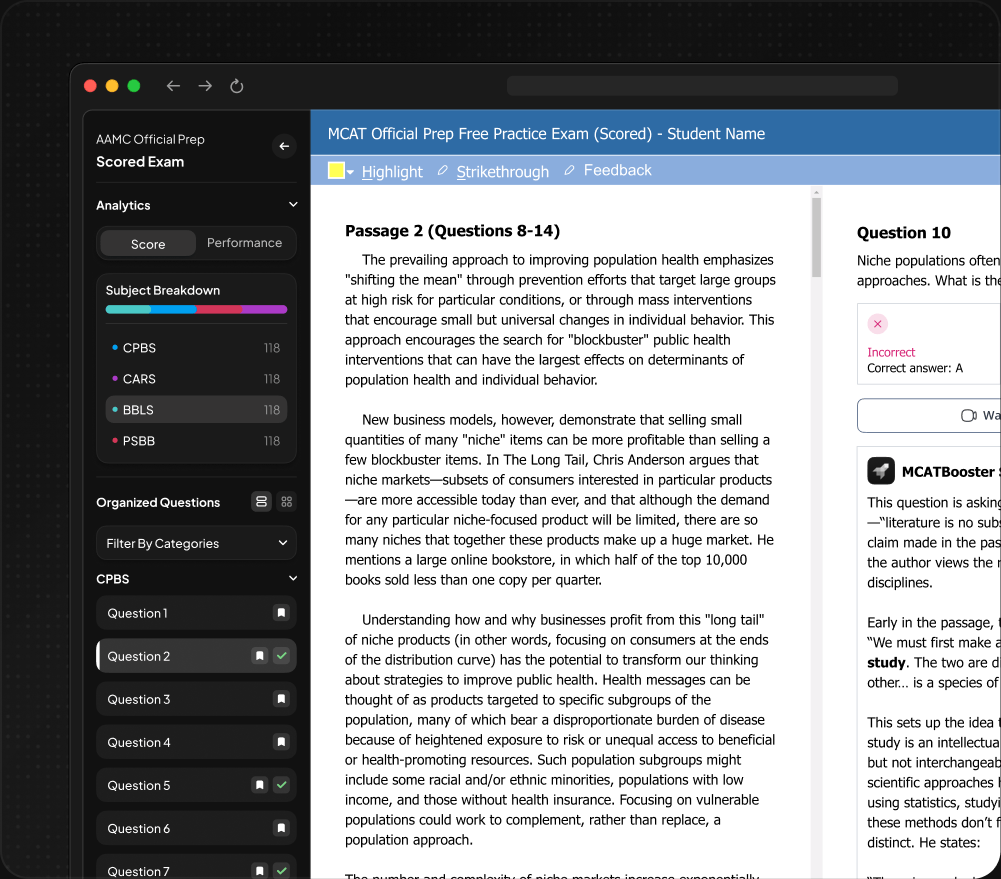Reload the page using refresh icon
This screenshot has height=879, width=1001.
pos(236,86)
